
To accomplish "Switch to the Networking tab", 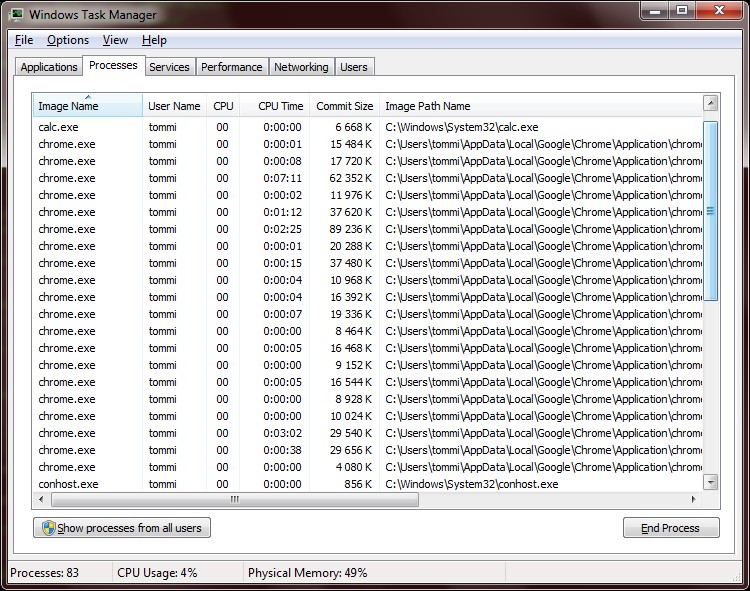I will click(x=301, y=67).
